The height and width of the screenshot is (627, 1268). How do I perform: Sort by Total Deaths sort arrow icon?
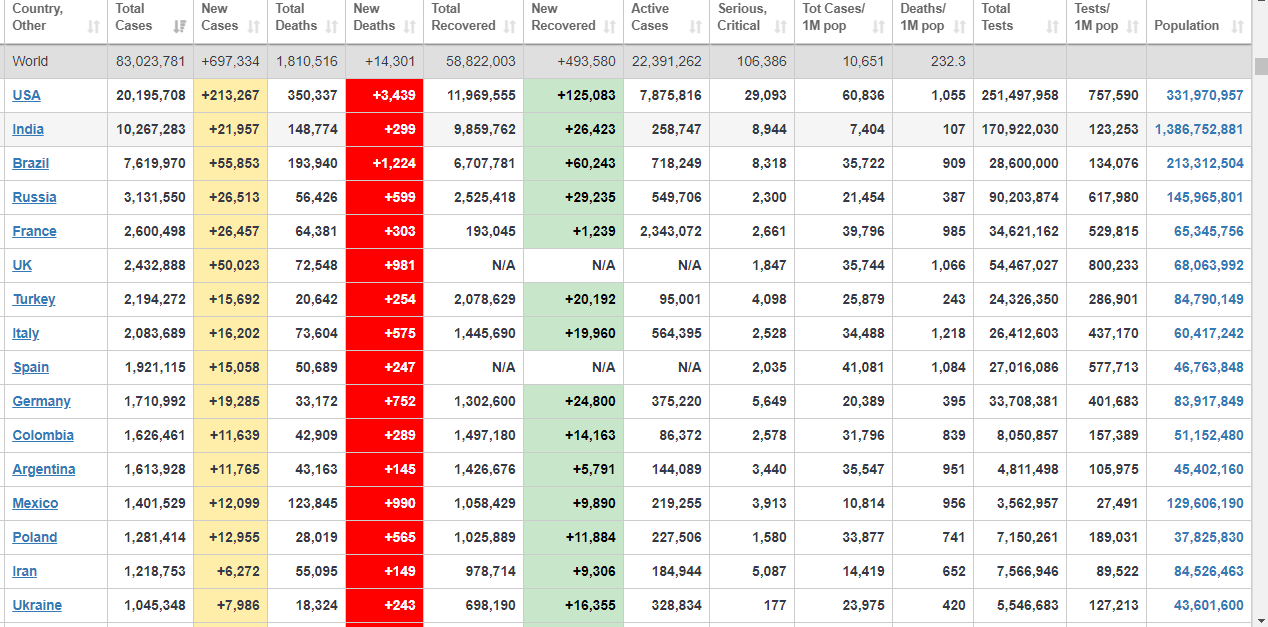[x=333, y=26]
